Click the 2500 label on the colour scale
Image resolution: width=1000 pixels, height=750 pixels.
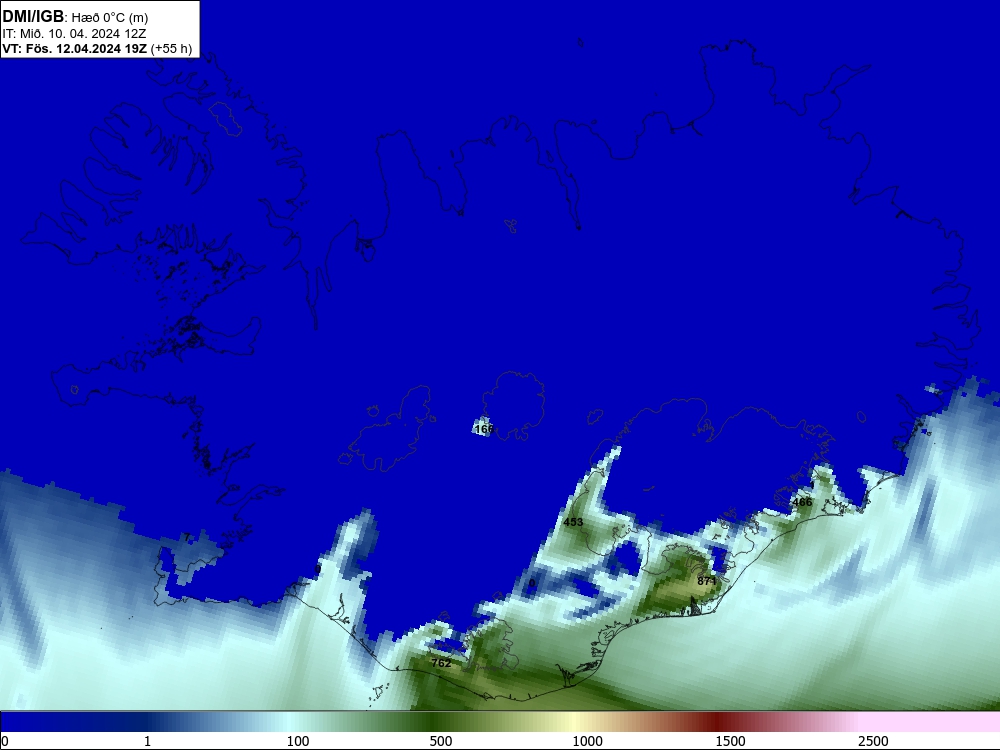[873, 740]
